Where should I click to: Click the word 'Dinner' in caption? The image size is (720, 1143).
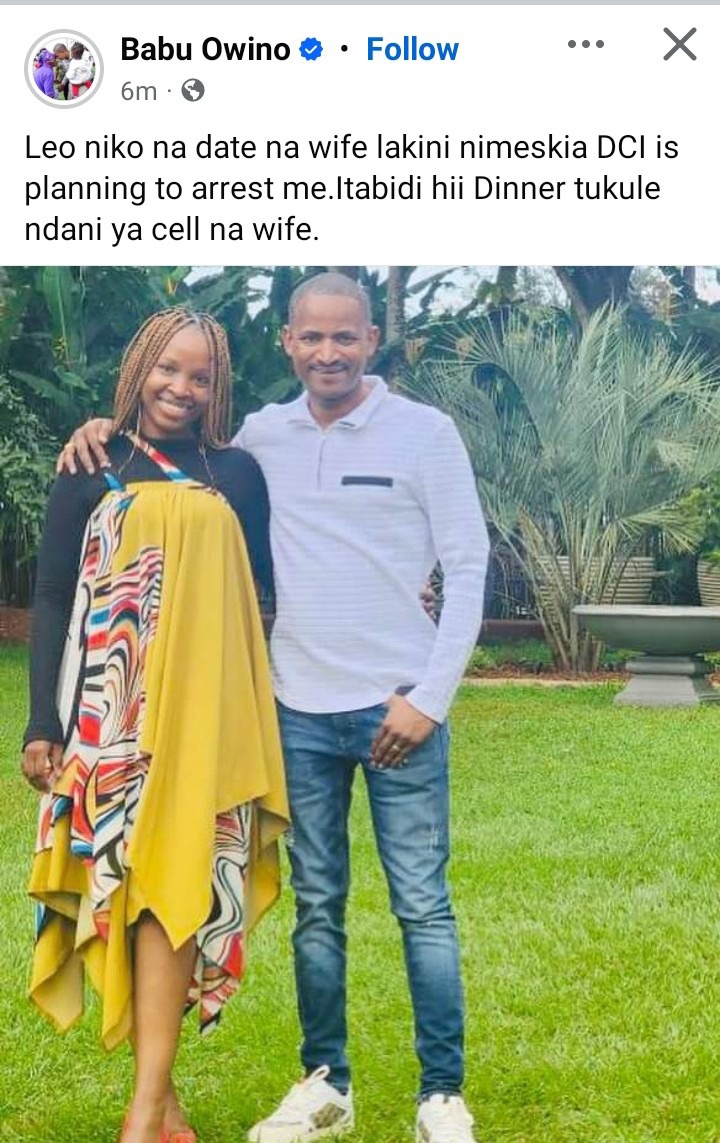click(520, 189)
